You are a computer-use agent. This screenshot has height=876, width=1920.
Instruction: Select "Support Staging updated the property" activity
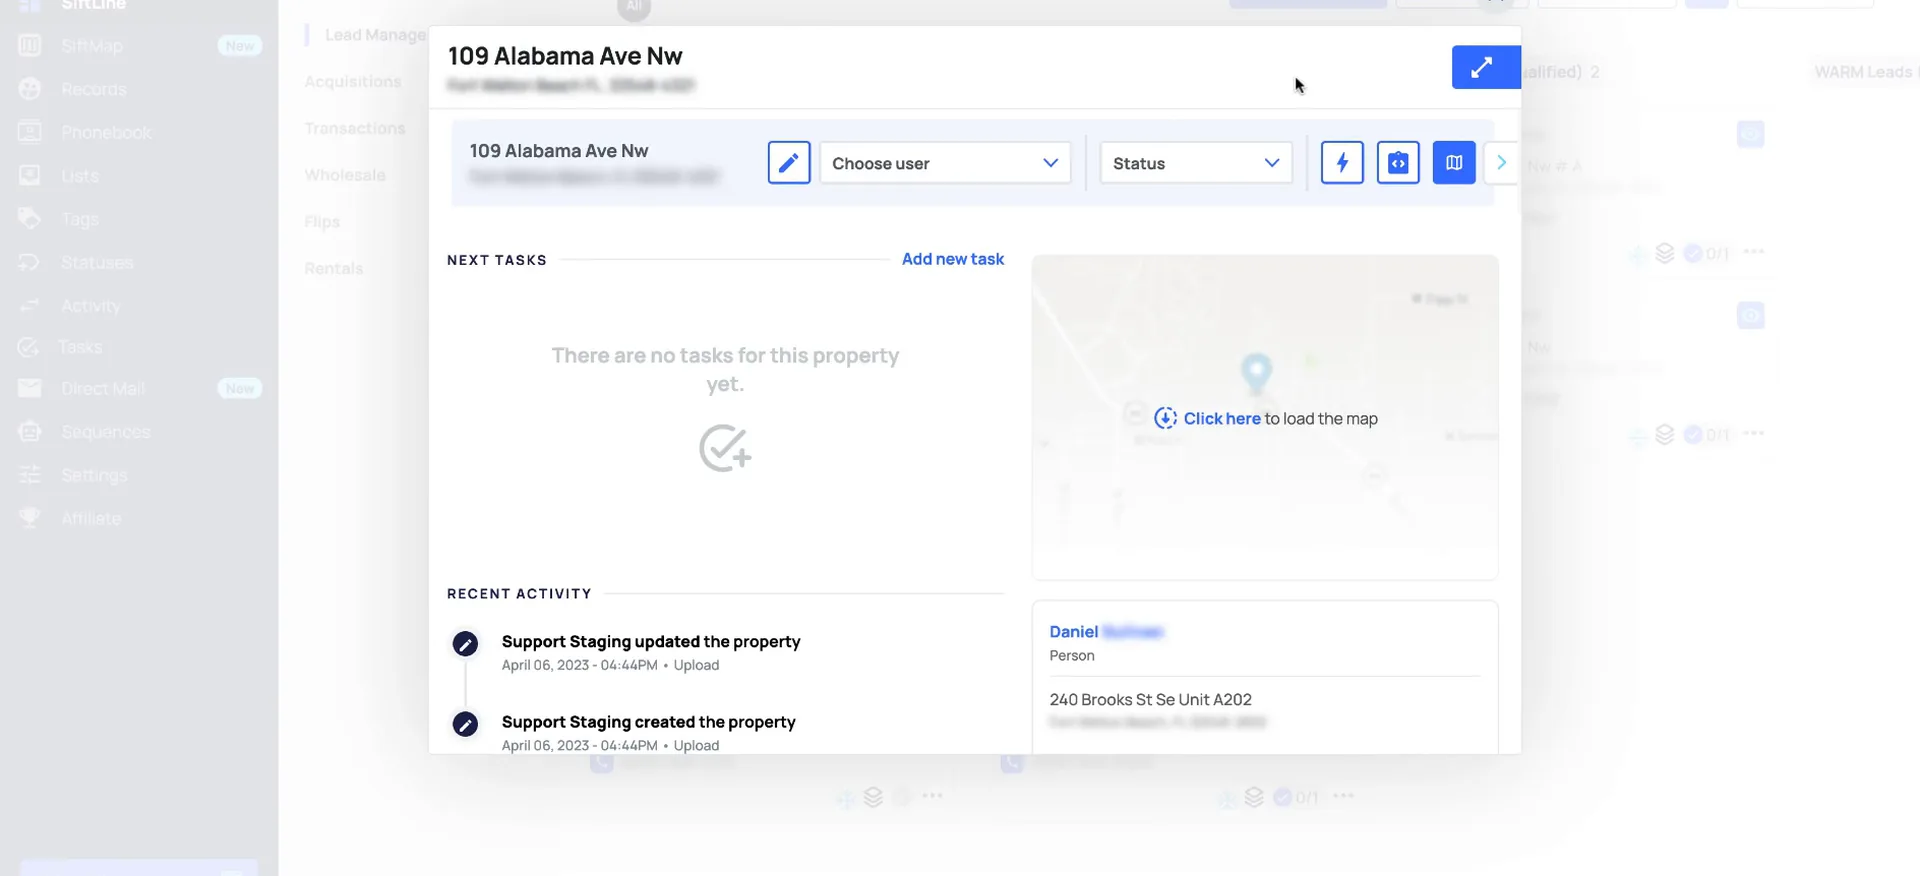point(651,642)
